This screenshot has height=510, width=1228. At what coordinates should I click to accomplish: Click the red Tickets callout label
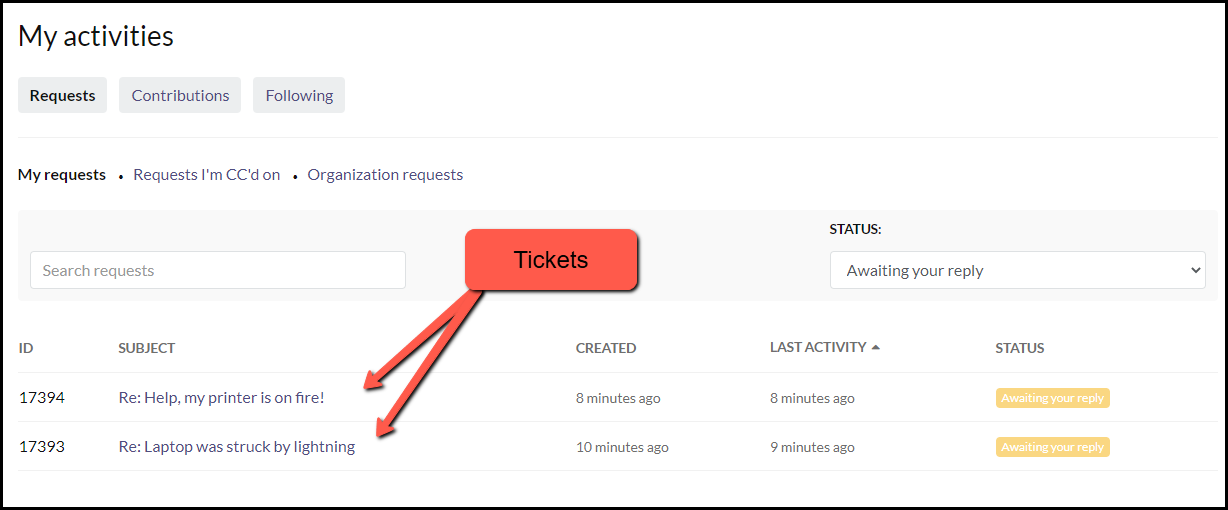point(551,260)
